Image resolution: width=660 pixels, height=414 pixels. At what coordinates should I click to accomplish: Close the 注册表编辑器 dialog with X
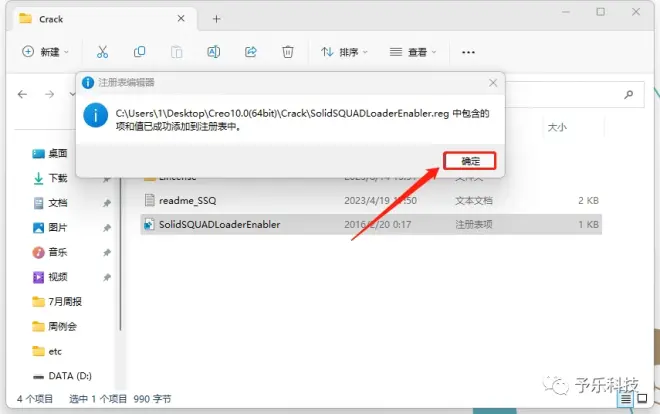(493, 83)
